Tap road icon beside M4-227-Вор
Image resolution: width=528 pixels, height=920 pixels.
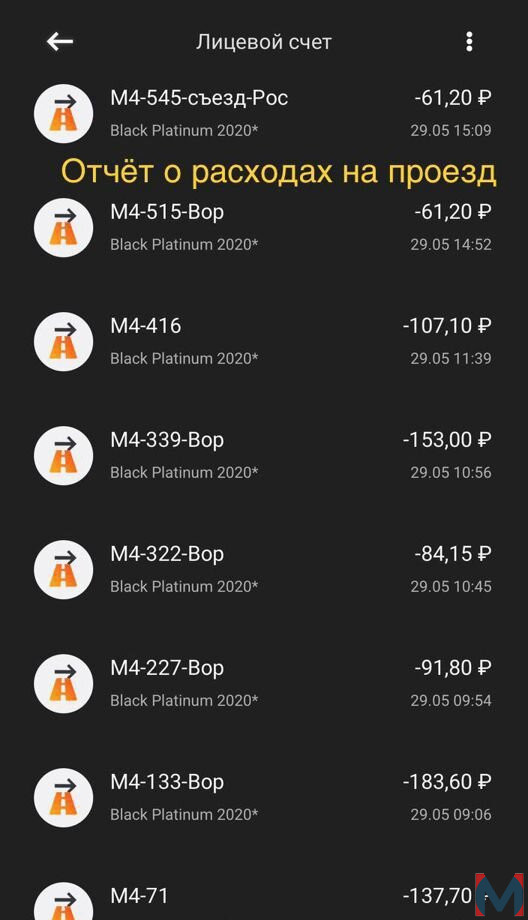click(x=63, y=684)
